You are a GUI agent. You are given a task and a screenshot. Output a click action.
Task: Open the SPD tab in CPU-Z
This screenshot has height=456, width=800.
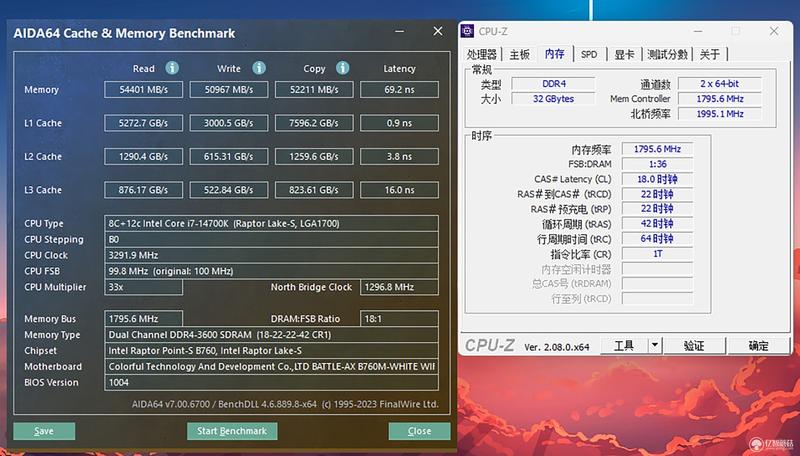click(x=589, y=54)
